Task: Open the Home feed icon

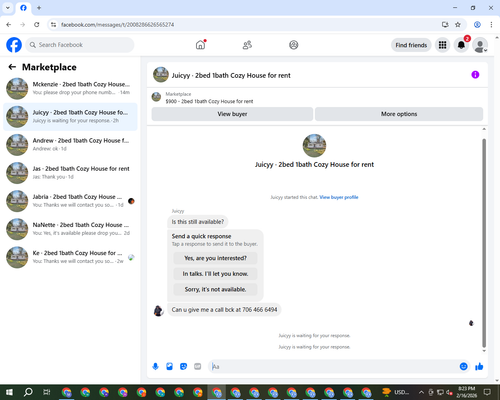Action: [200, 45]
